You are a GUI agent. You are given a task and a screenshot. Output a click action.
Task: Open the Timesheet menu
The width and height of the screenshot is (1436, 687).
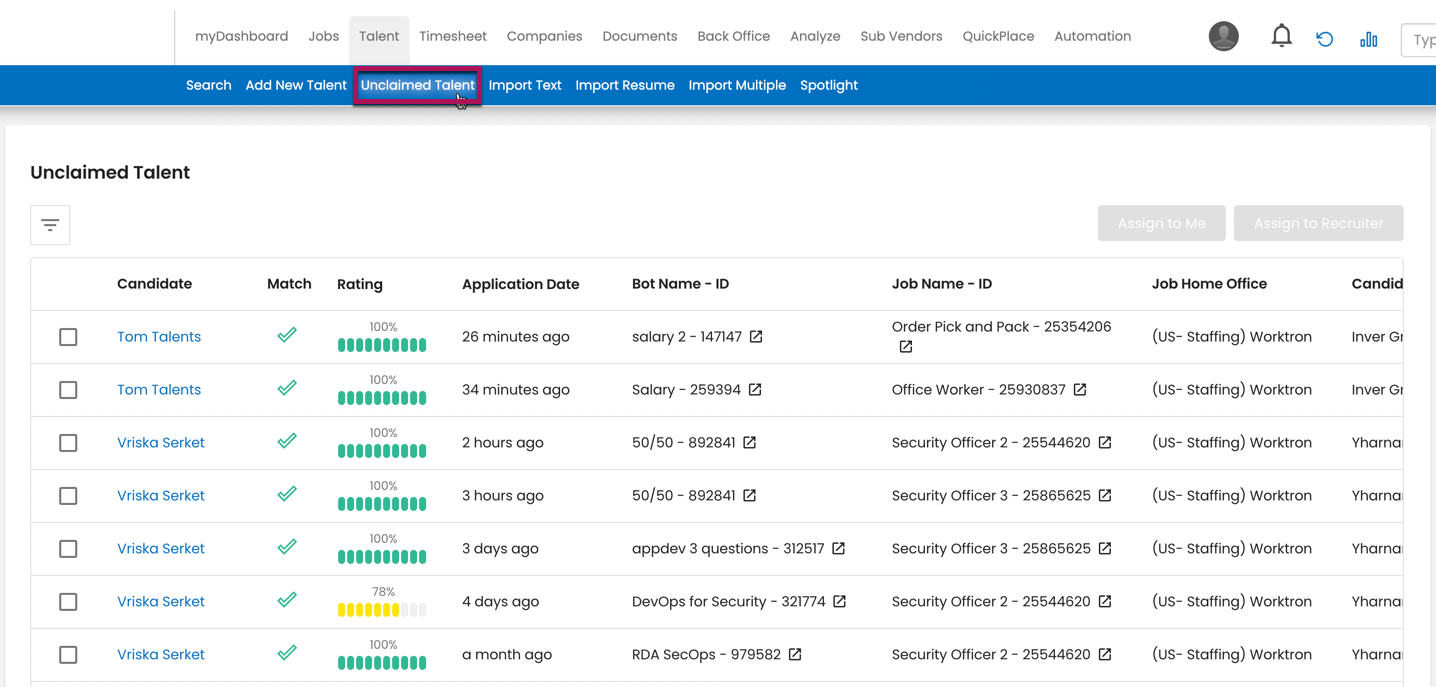[453, 36]
